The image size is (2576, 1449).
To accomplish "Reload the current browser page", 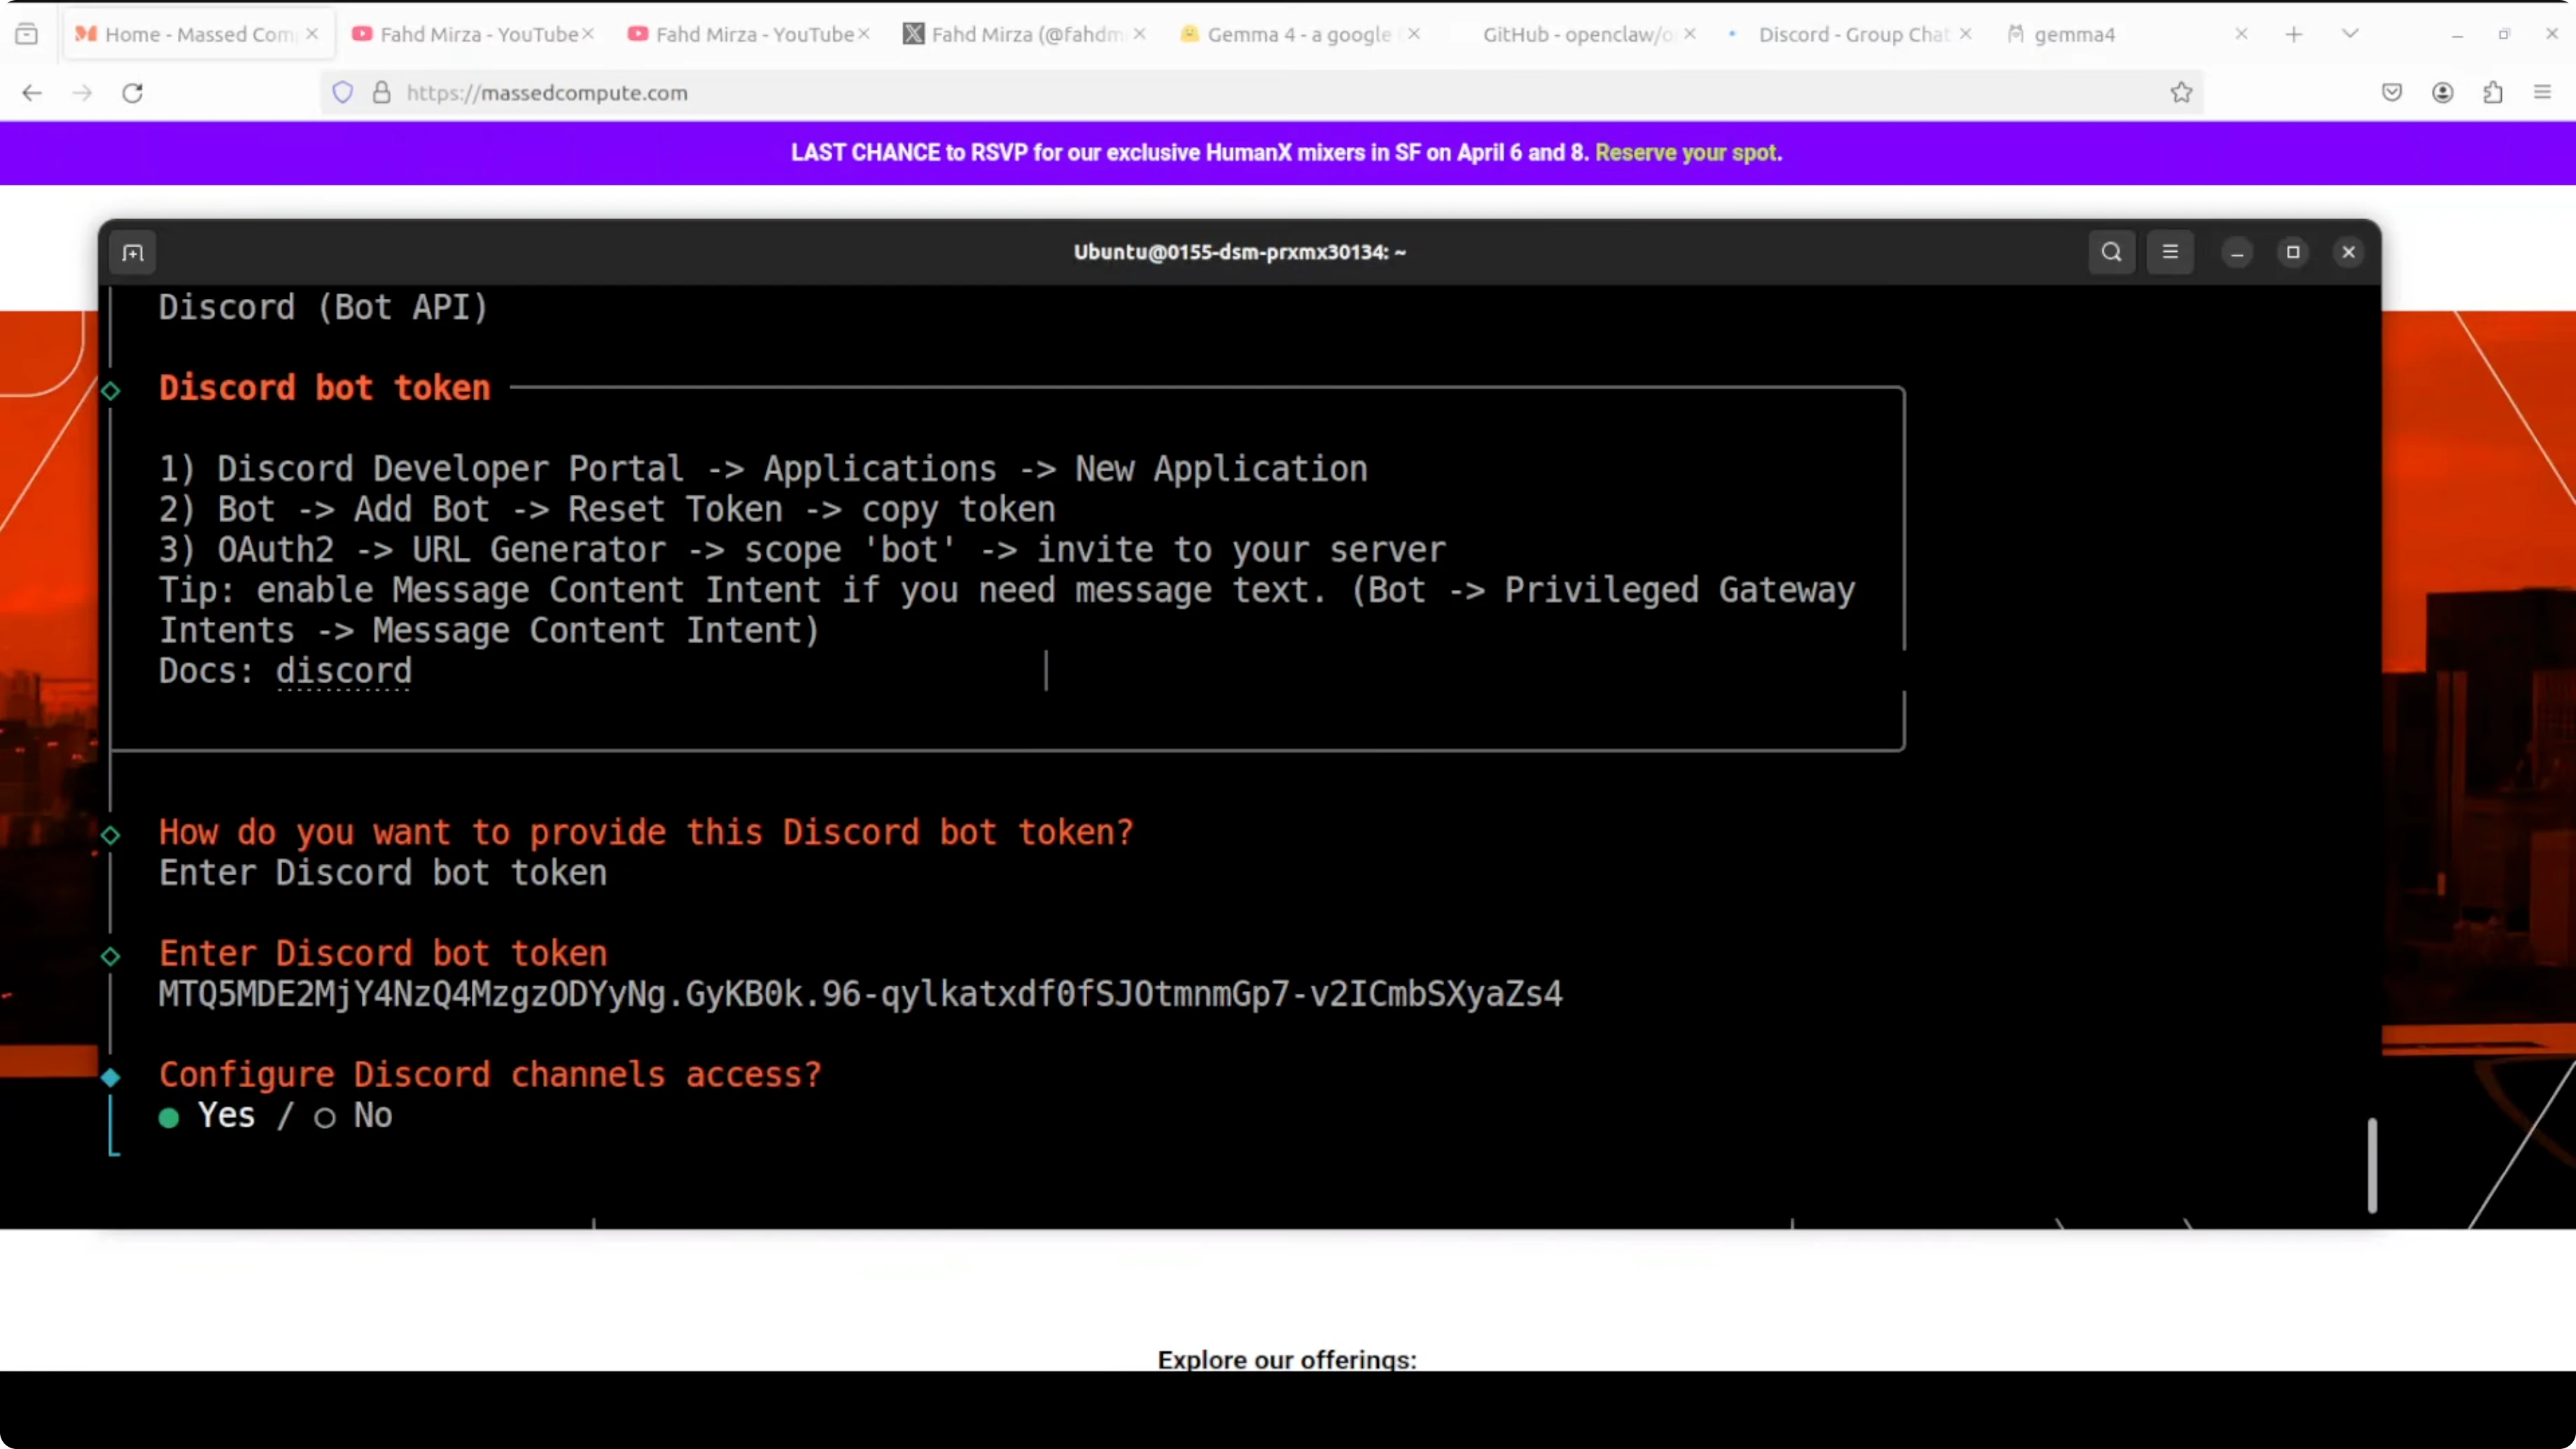I will tap(132, 93).
